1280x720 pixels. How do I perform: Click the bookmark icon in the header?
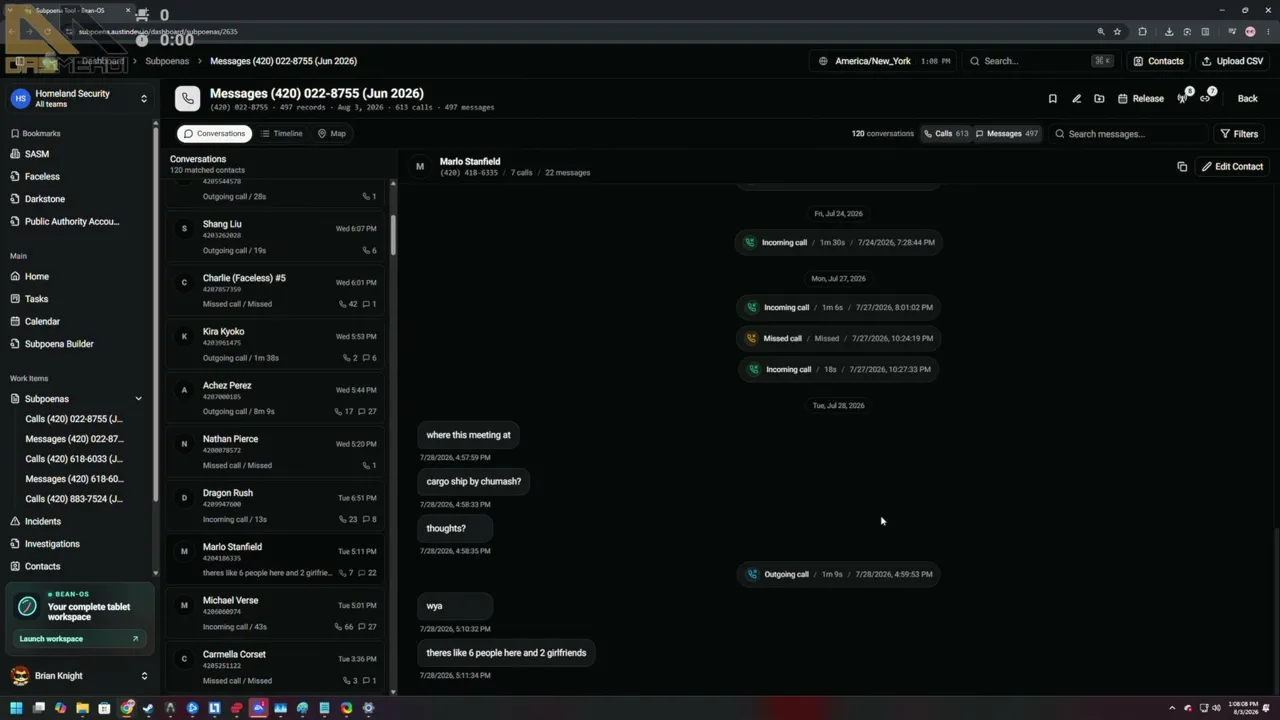coord(1052,98)
